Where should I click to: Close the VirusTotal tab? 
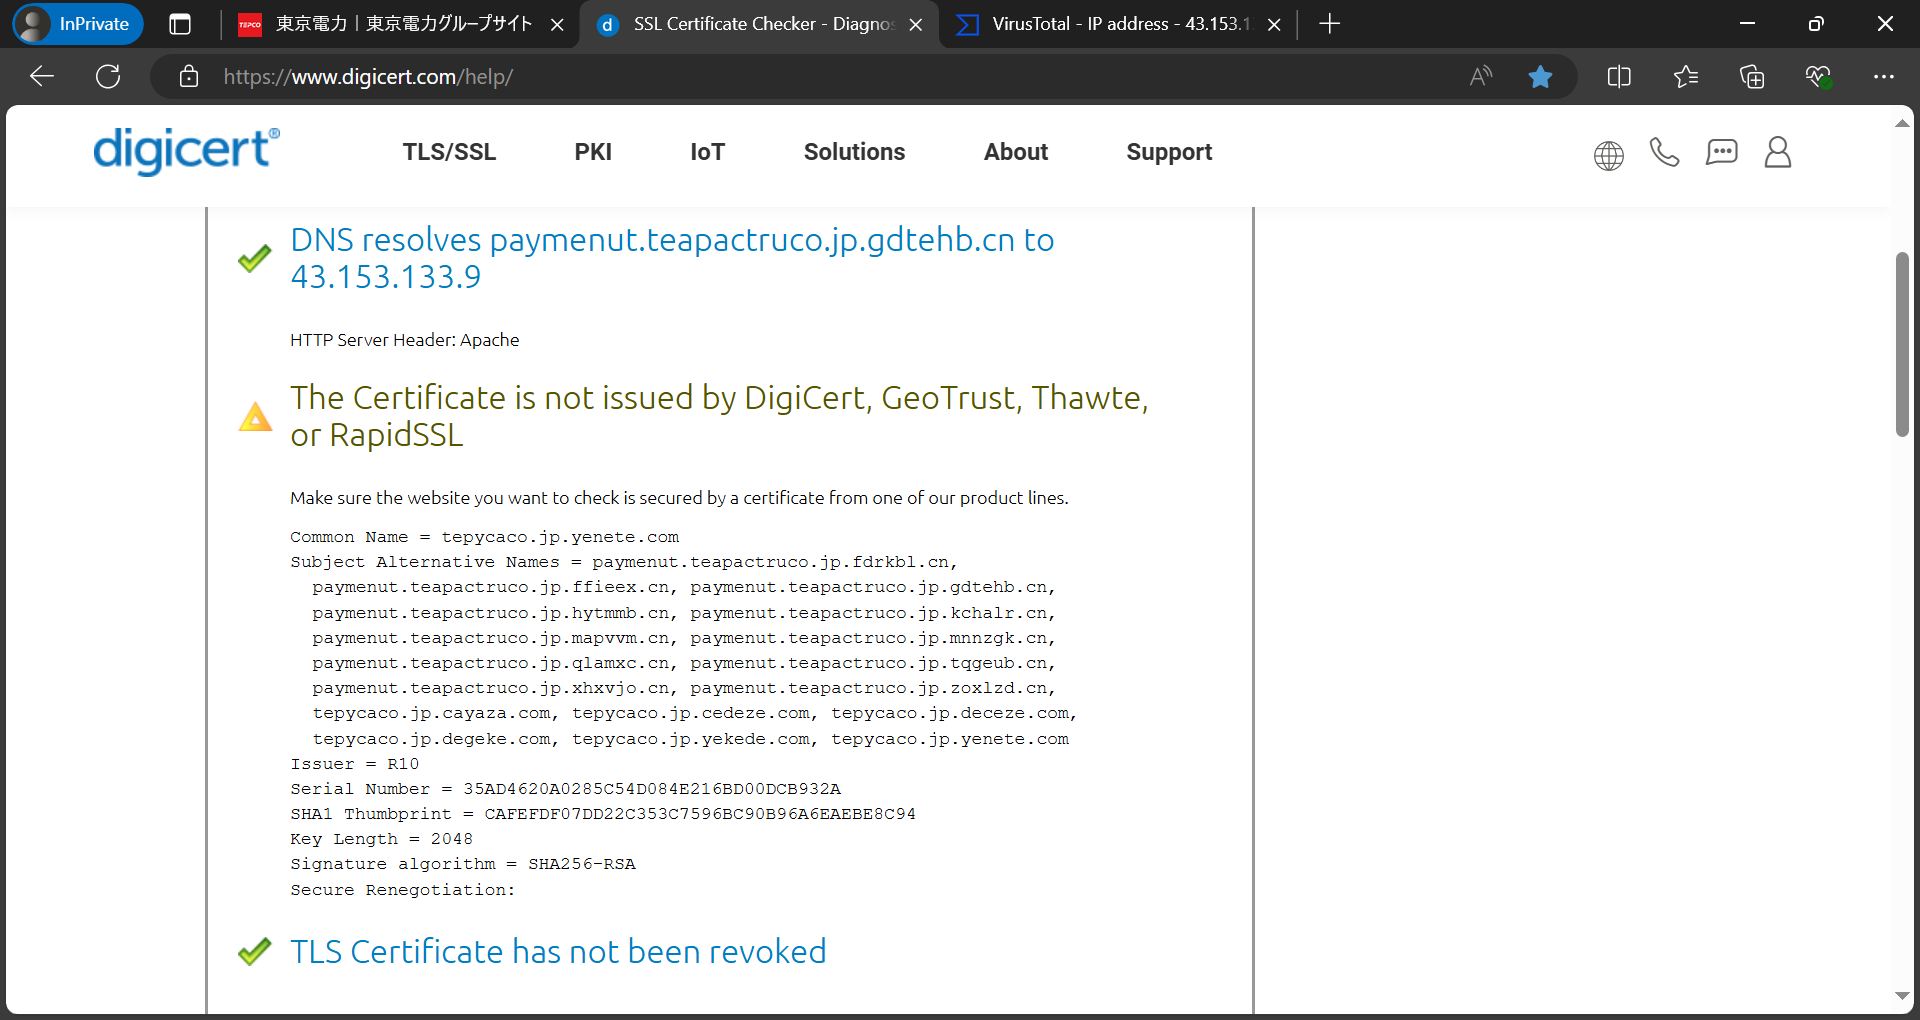click(x=1274, y=24)
